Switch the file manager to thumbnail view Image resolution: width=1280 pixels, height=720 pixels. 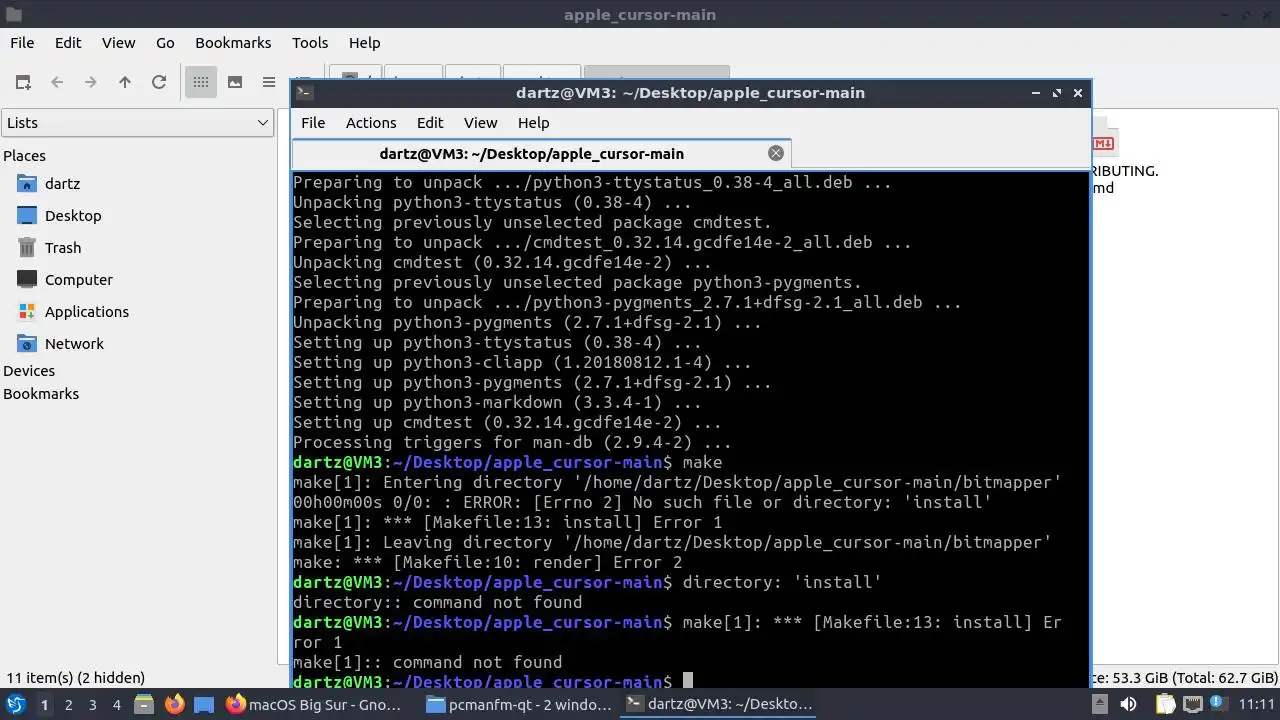pyautogui.click(x=235, y=82)
